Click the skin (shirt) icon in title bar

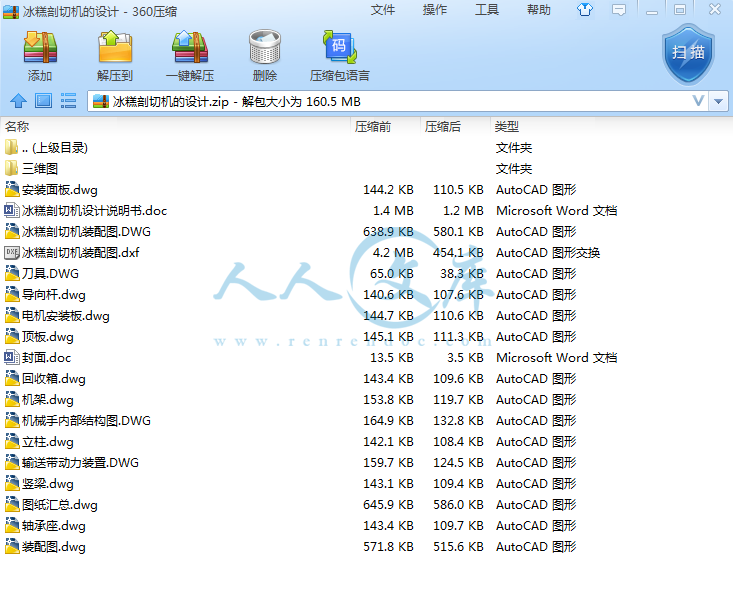click(x=584, y=10)
